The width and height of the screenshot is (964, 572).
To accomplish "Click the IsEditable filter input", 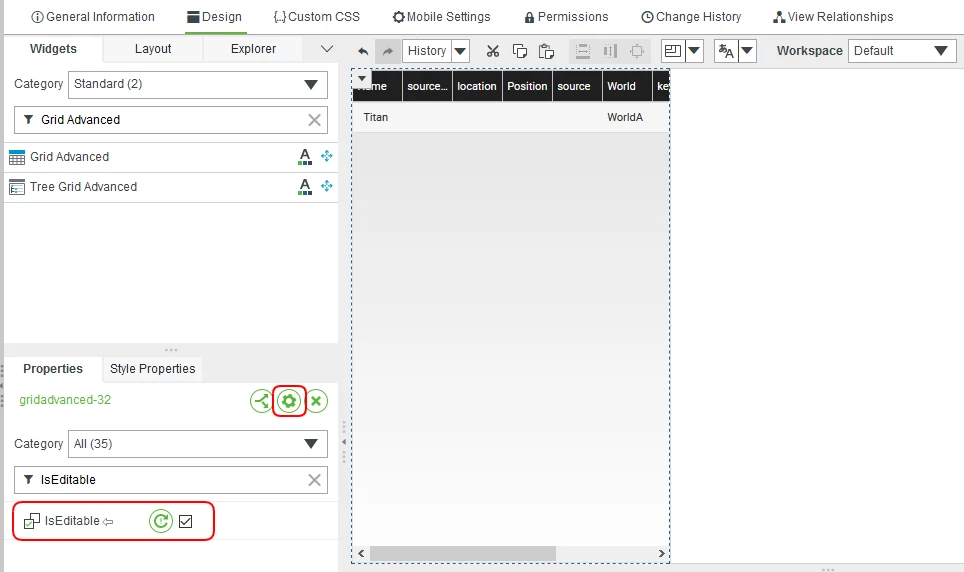I will click(170, 480).
